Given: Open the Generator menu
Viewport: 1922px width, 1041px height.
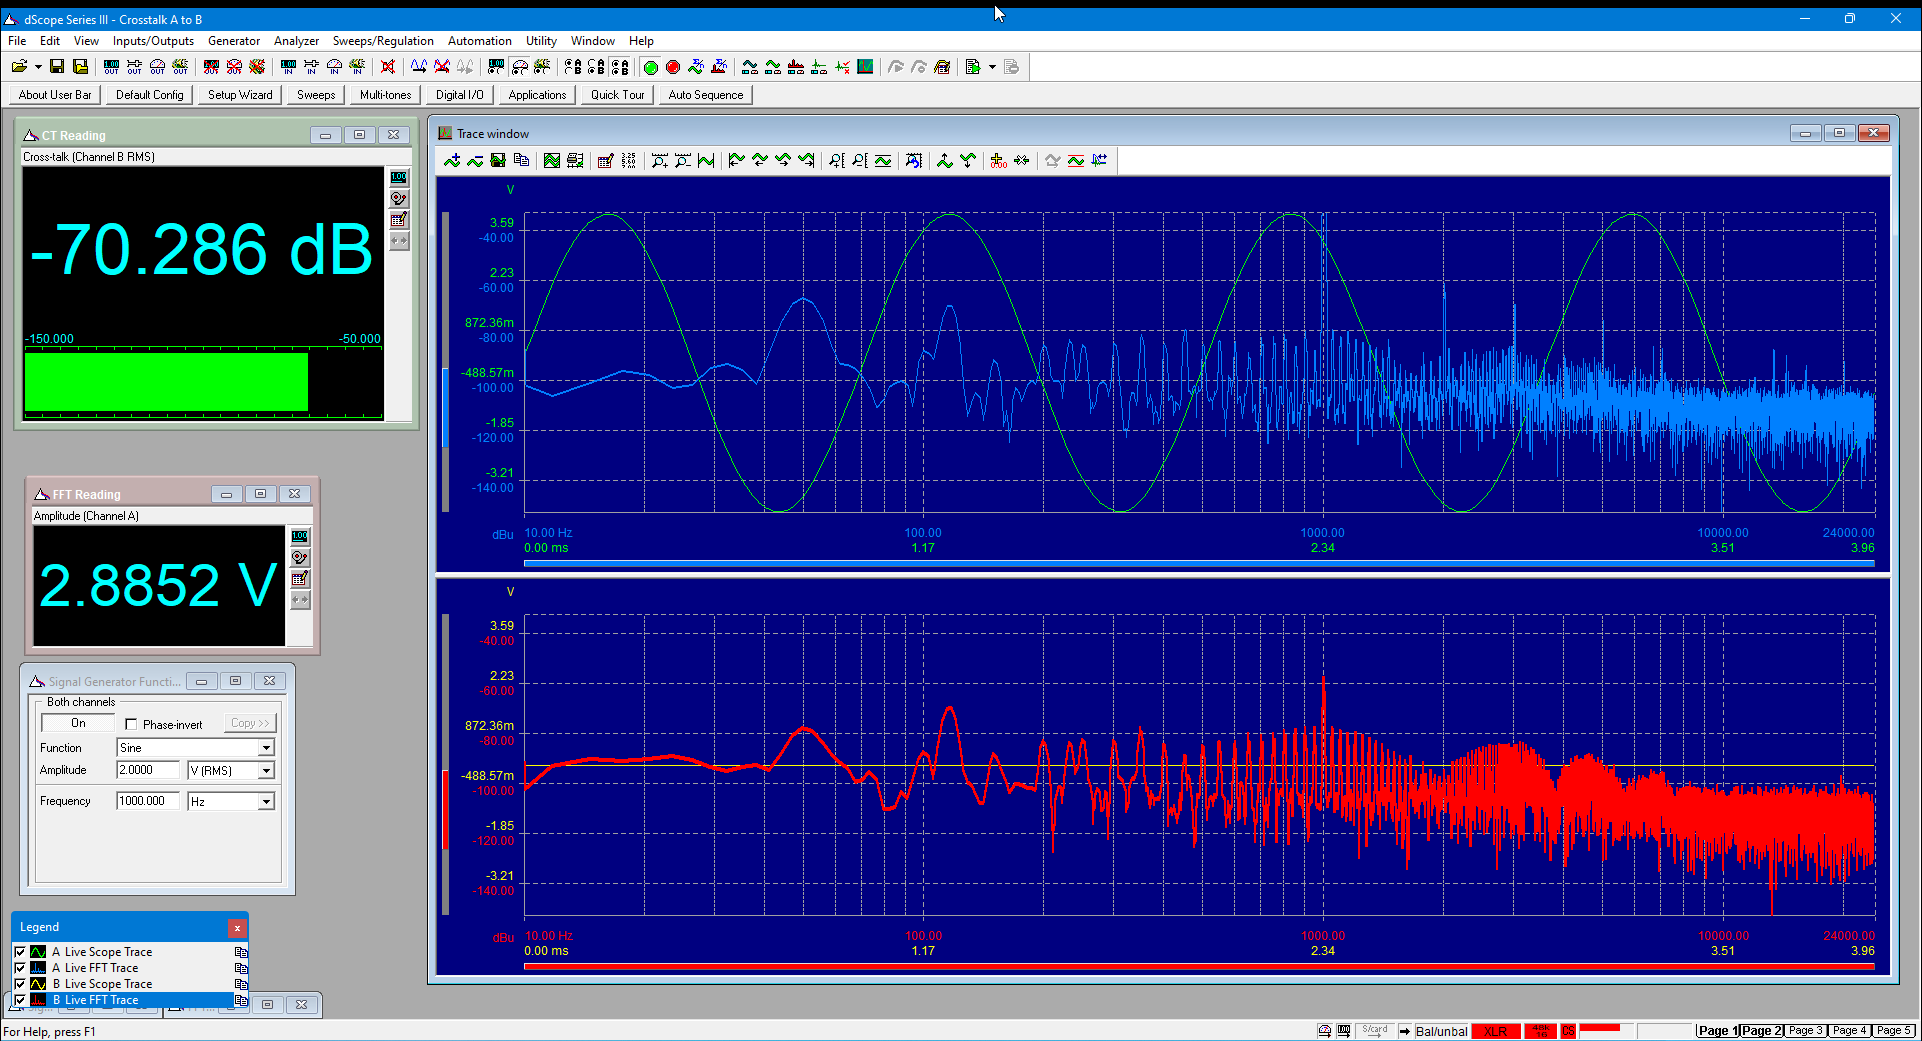Looking at the screenshot, I should tap(234, 41).
